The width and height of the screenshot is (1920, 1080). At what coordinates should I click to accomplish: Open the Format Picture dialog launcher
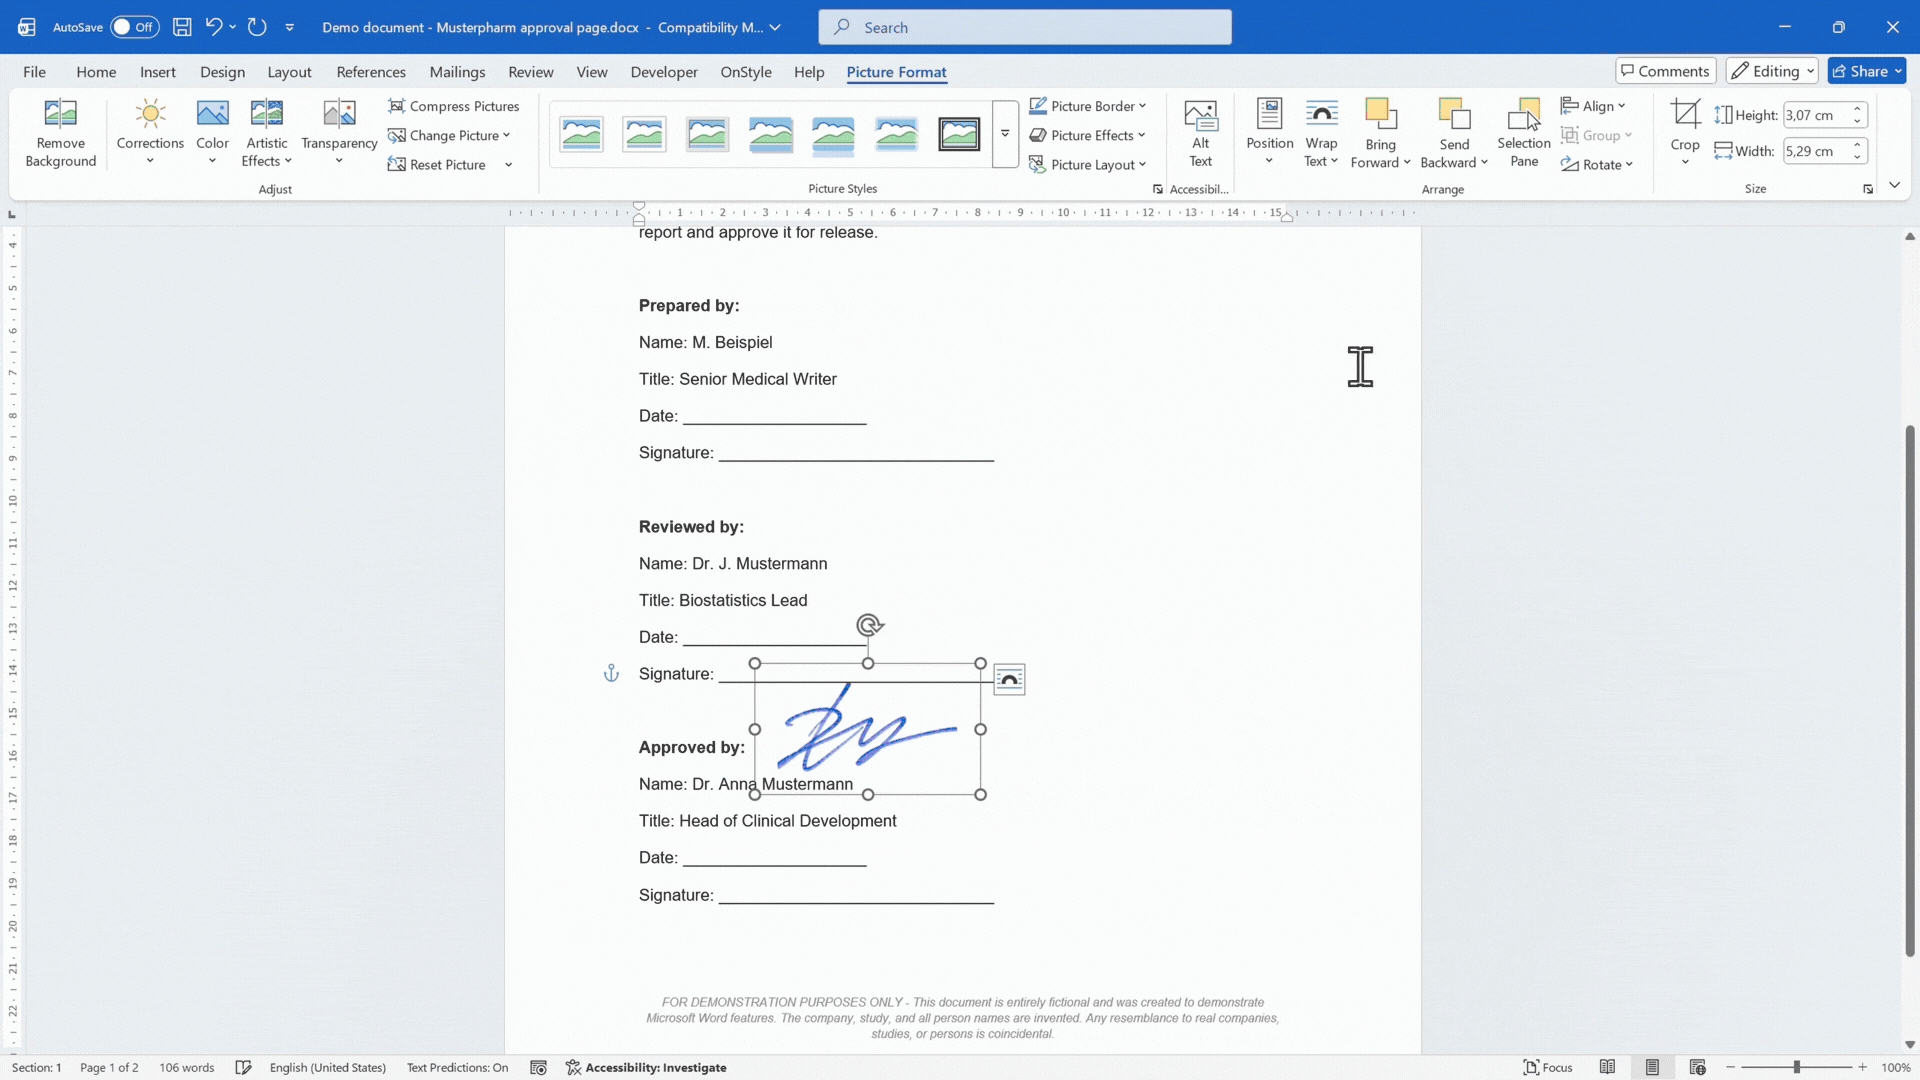pos(1867,189)
